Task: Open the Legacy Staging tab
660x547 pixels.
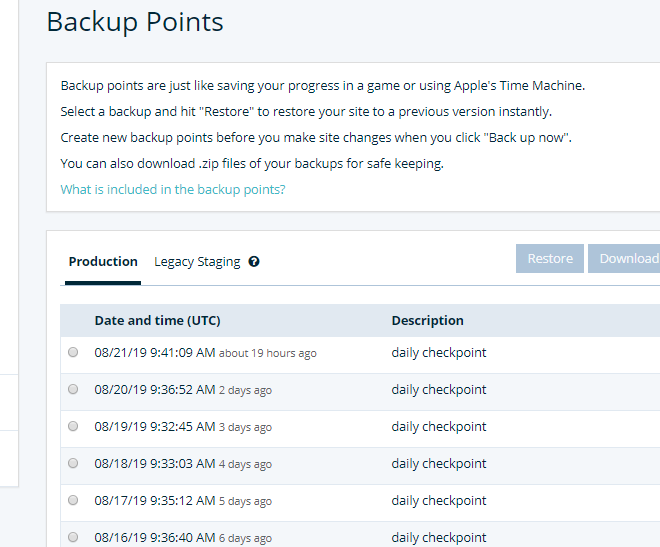Action: tap(197, 262)
